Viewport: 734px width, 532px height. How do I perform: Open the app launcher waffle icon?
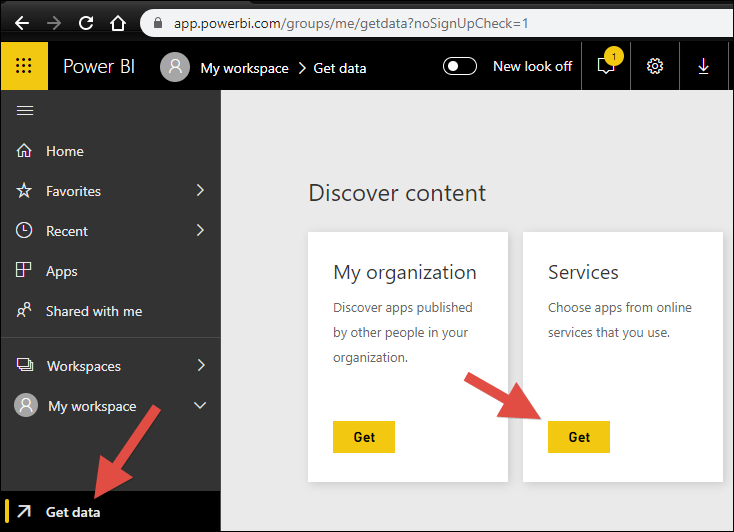tap(24, 67)
